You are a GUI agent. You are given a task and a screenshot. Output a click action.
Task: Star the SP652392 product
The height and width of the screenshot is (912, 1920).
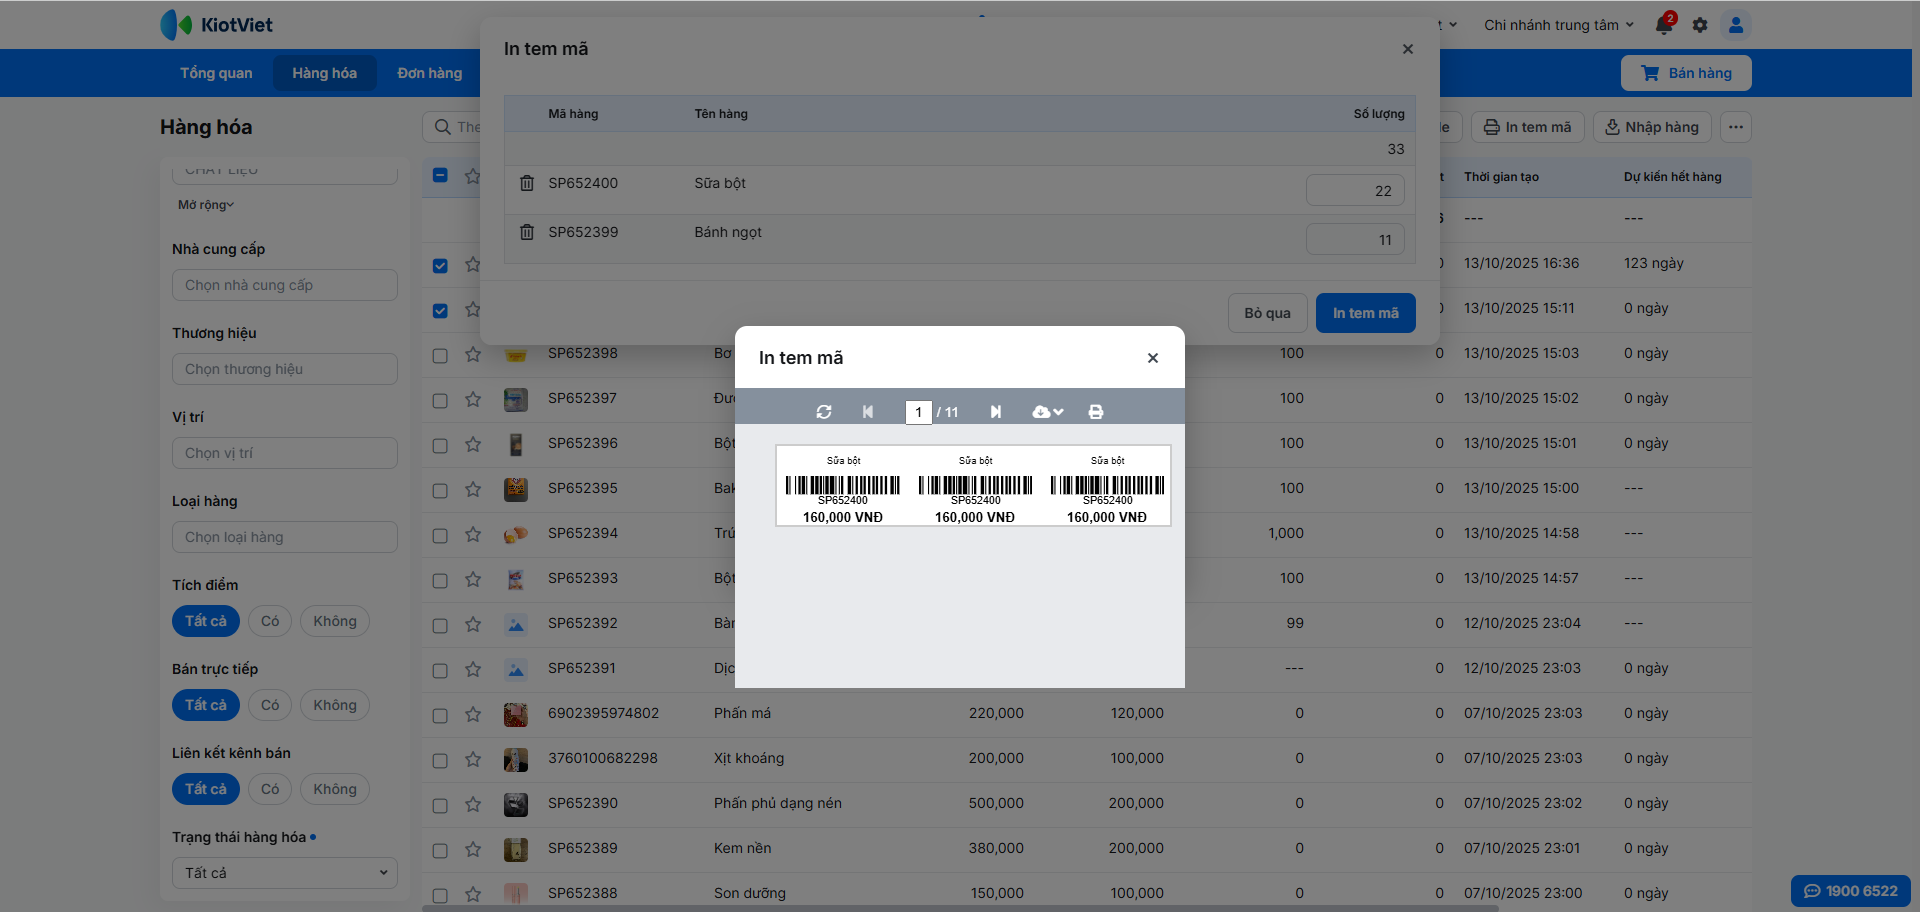pyautogui.click(x=473, y=624)
